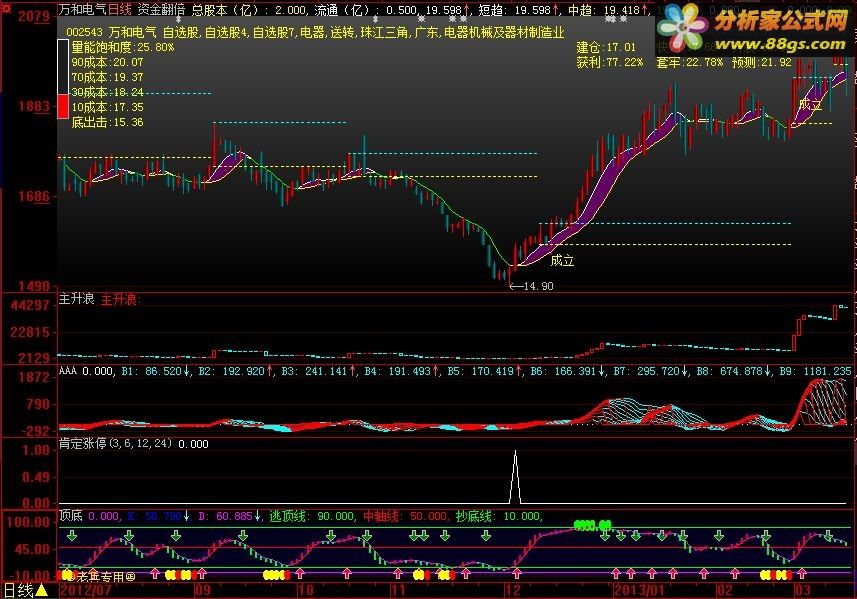Click the 总股本（亿）: 2.000 value
This screenshot has width=857, height=599.
pyautogui.click(x=248, y=10)
